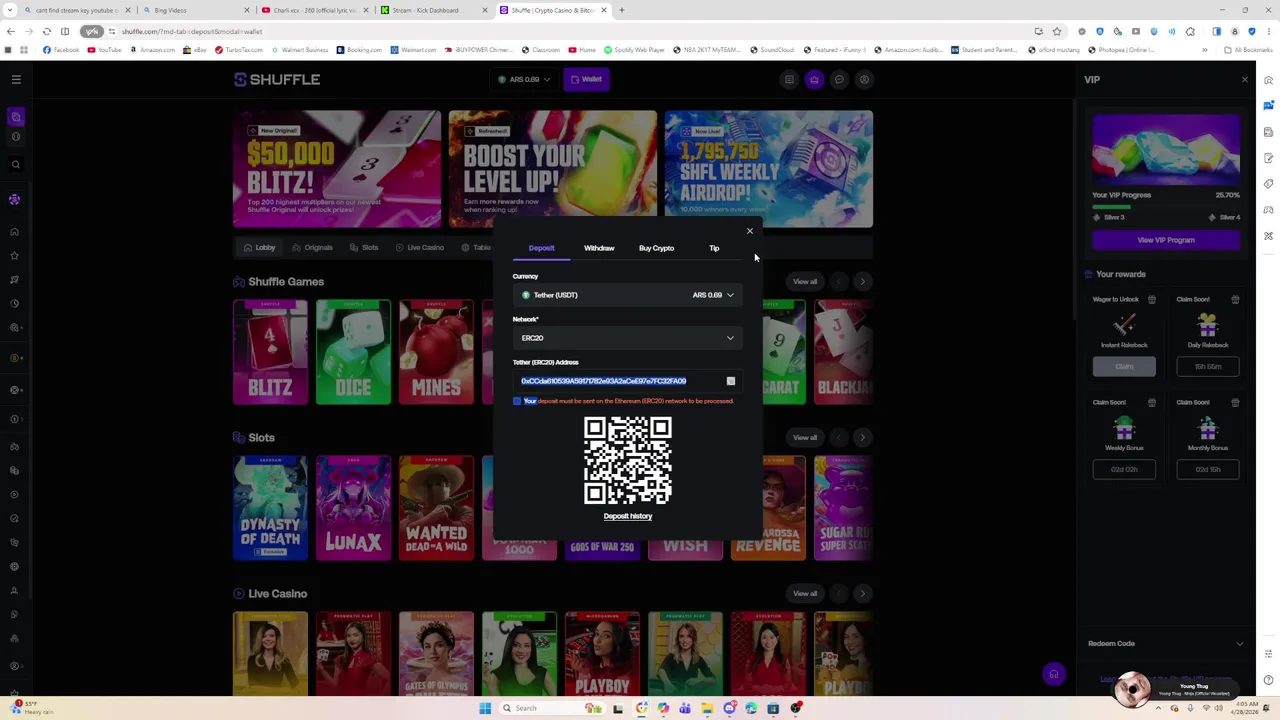Open the Tether (USDT) currency dropdown
1280x720 pixels.
(627, 295)
